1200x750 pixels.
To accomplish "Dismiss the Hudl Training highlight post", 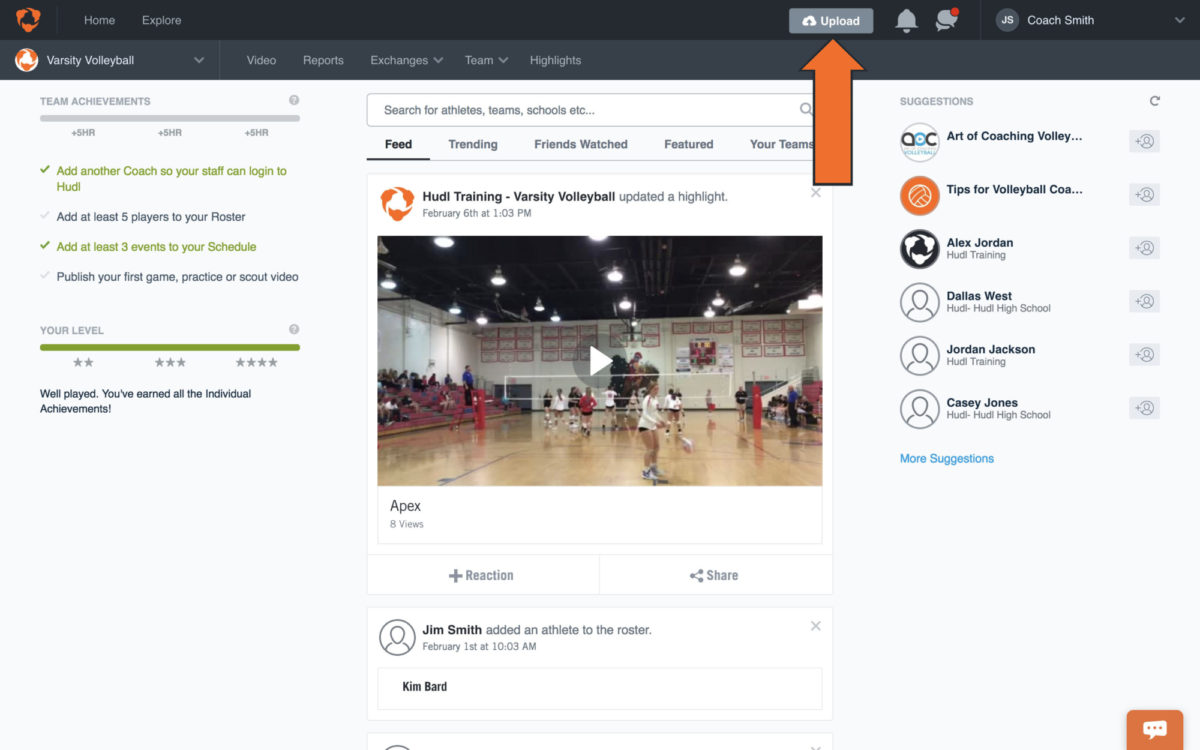I will coord(816,193).
